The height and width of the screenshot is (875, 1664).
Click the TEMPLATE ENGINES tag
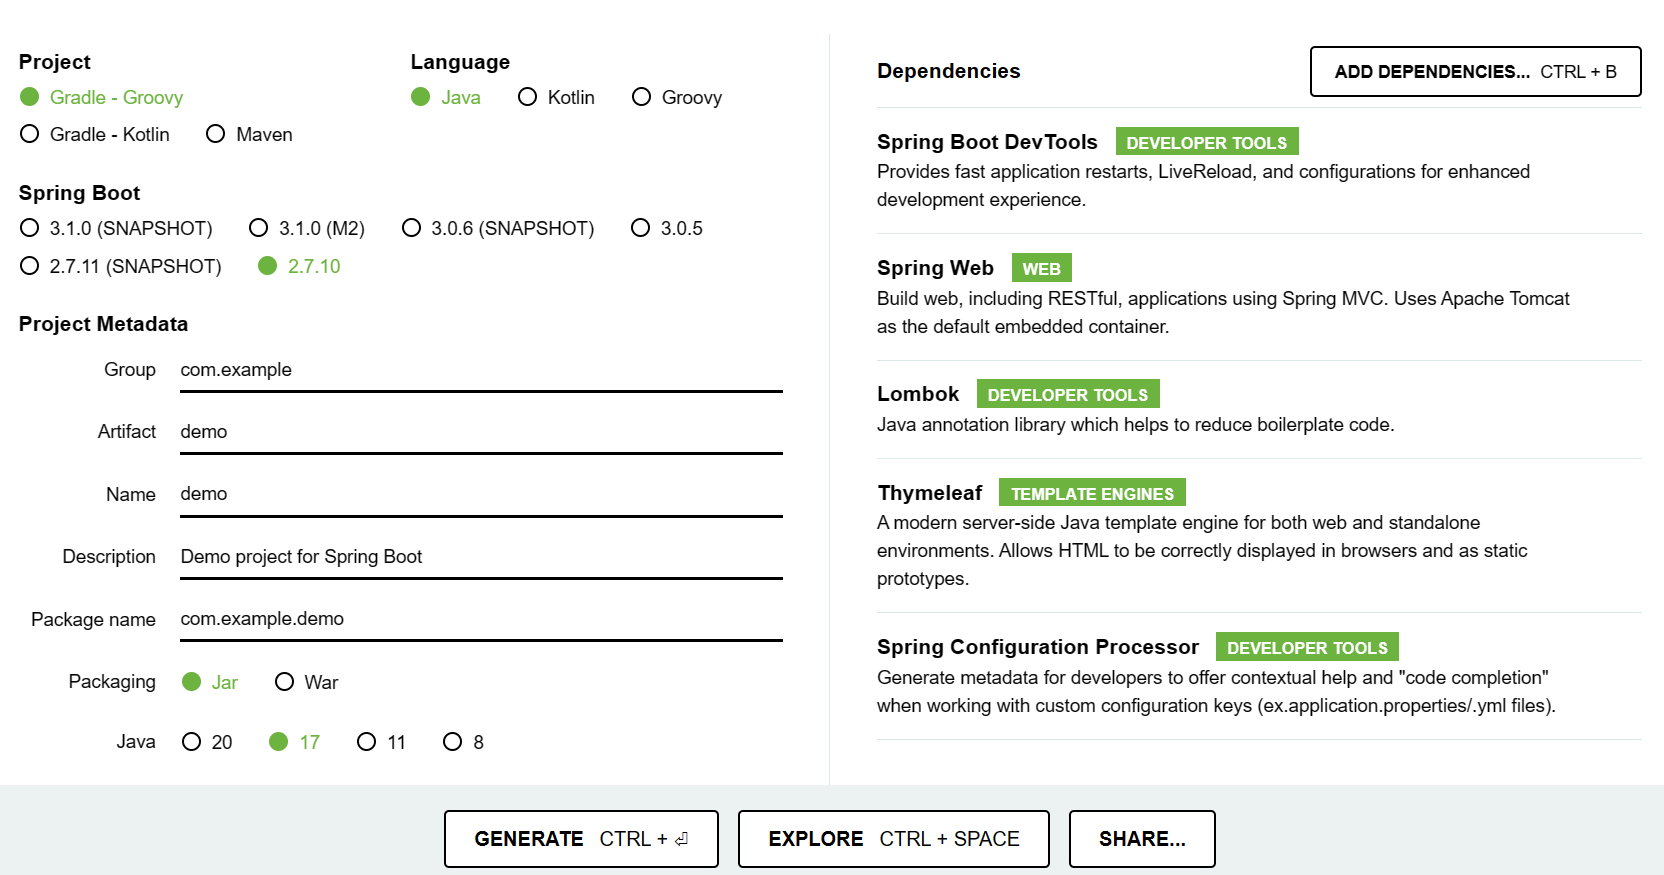(x=1092, y=493)
